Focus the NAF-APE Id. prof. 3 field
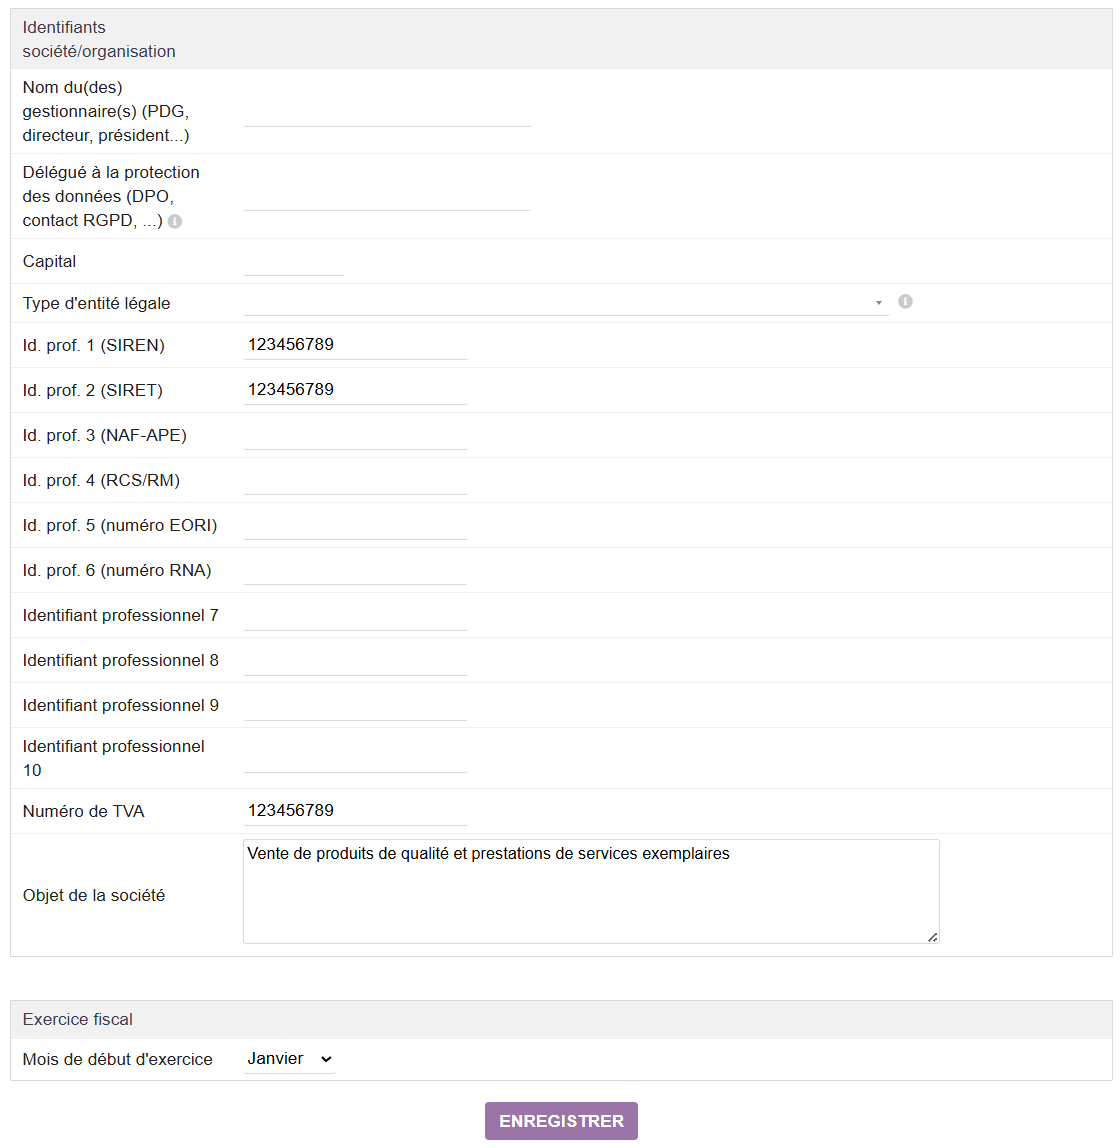This screenshot has height=1148, width=1120. (355, 435)
